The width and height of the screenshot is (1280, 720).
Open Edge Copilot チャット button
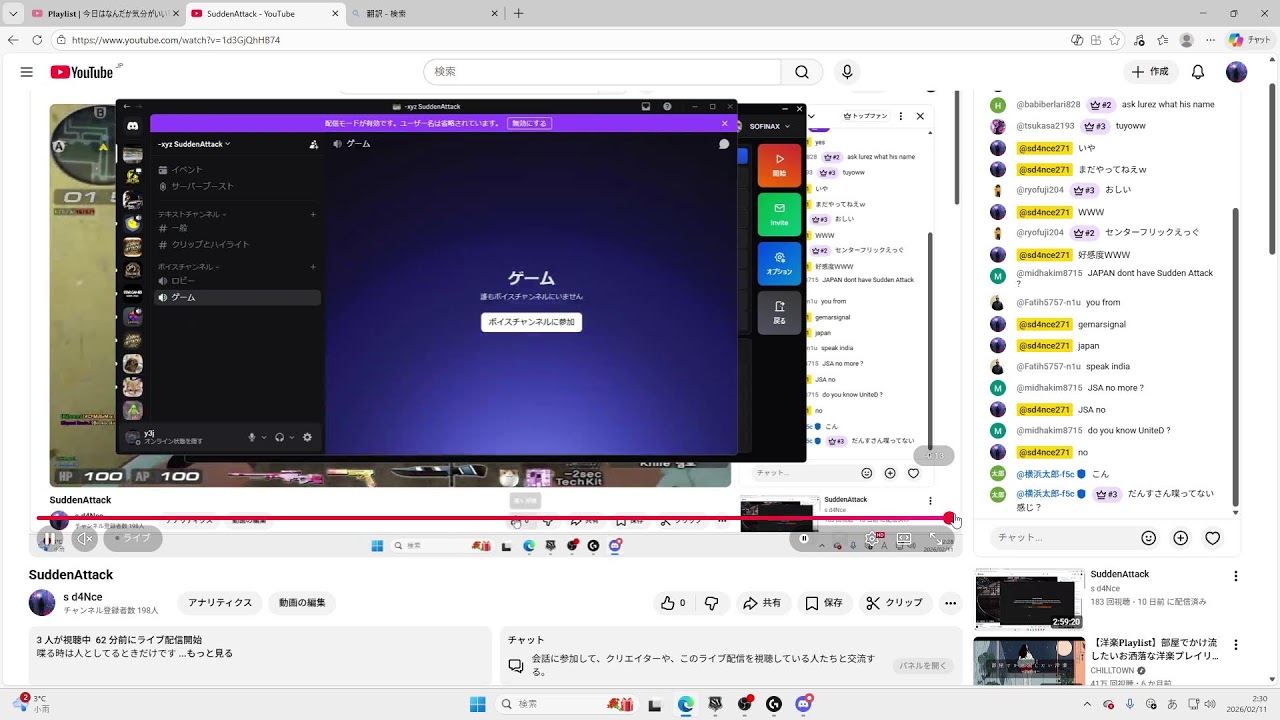1250,40
